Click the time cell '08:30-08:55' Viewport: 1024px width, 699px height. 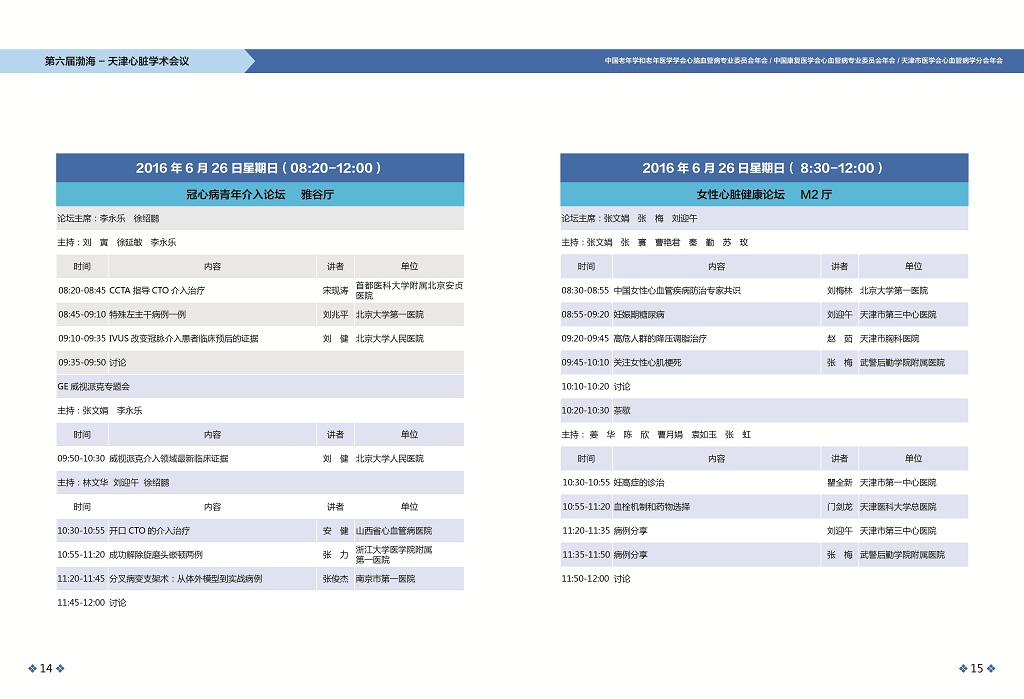[x=585, y=290]
